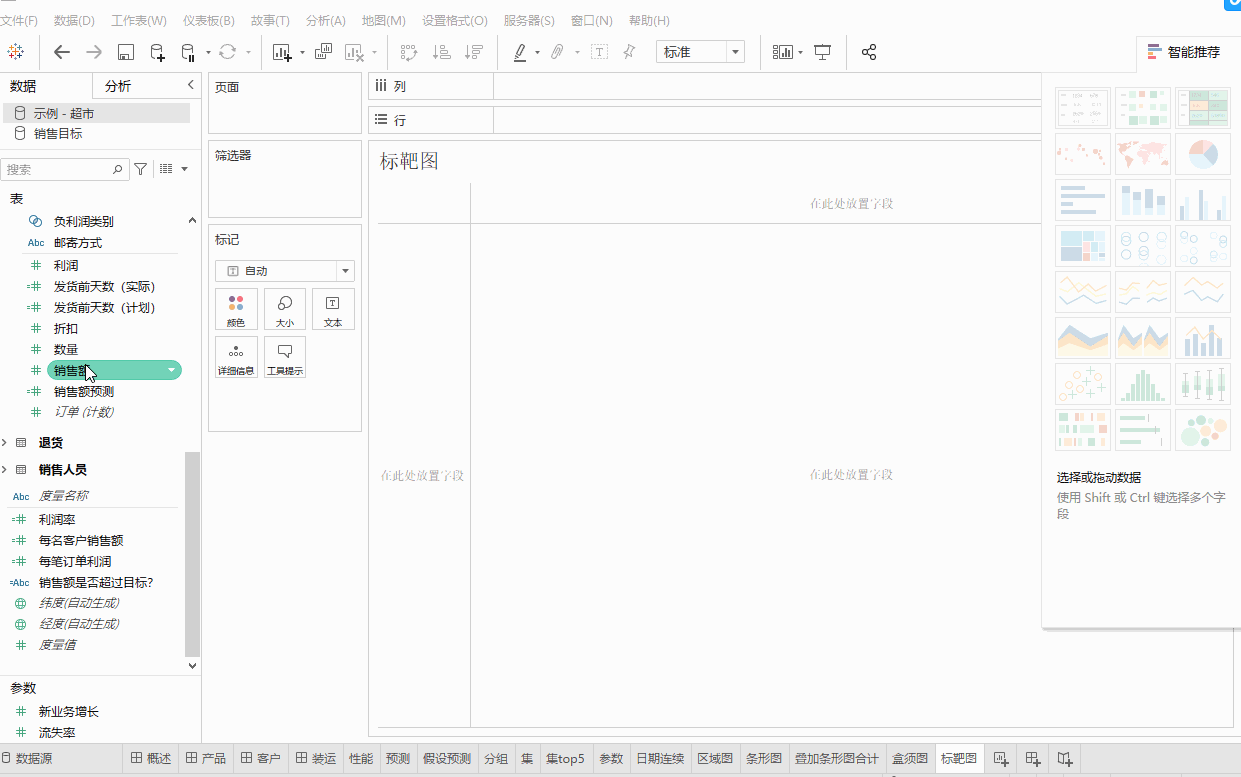Select the treemap chart in 智能推荐
Screen dimensions: 1241x777
click(x=1083, y=246)
